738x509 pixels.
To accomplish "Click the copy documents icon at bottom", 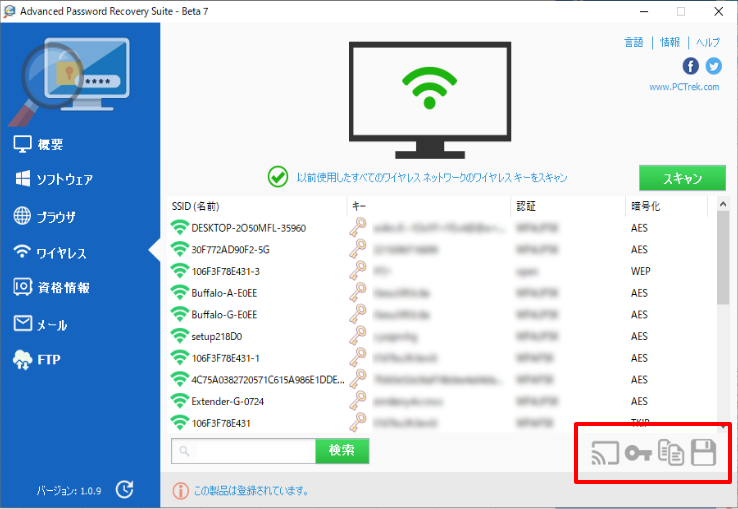I will [x=671, y=452].
